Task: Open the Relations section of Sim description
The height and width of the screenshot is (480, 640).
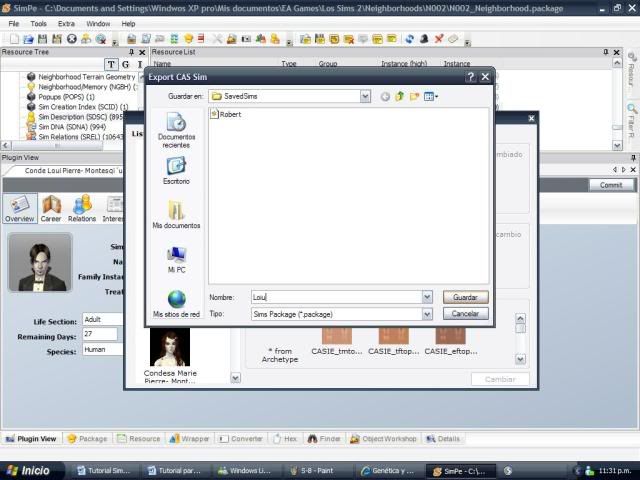Action: pos(82,208)
